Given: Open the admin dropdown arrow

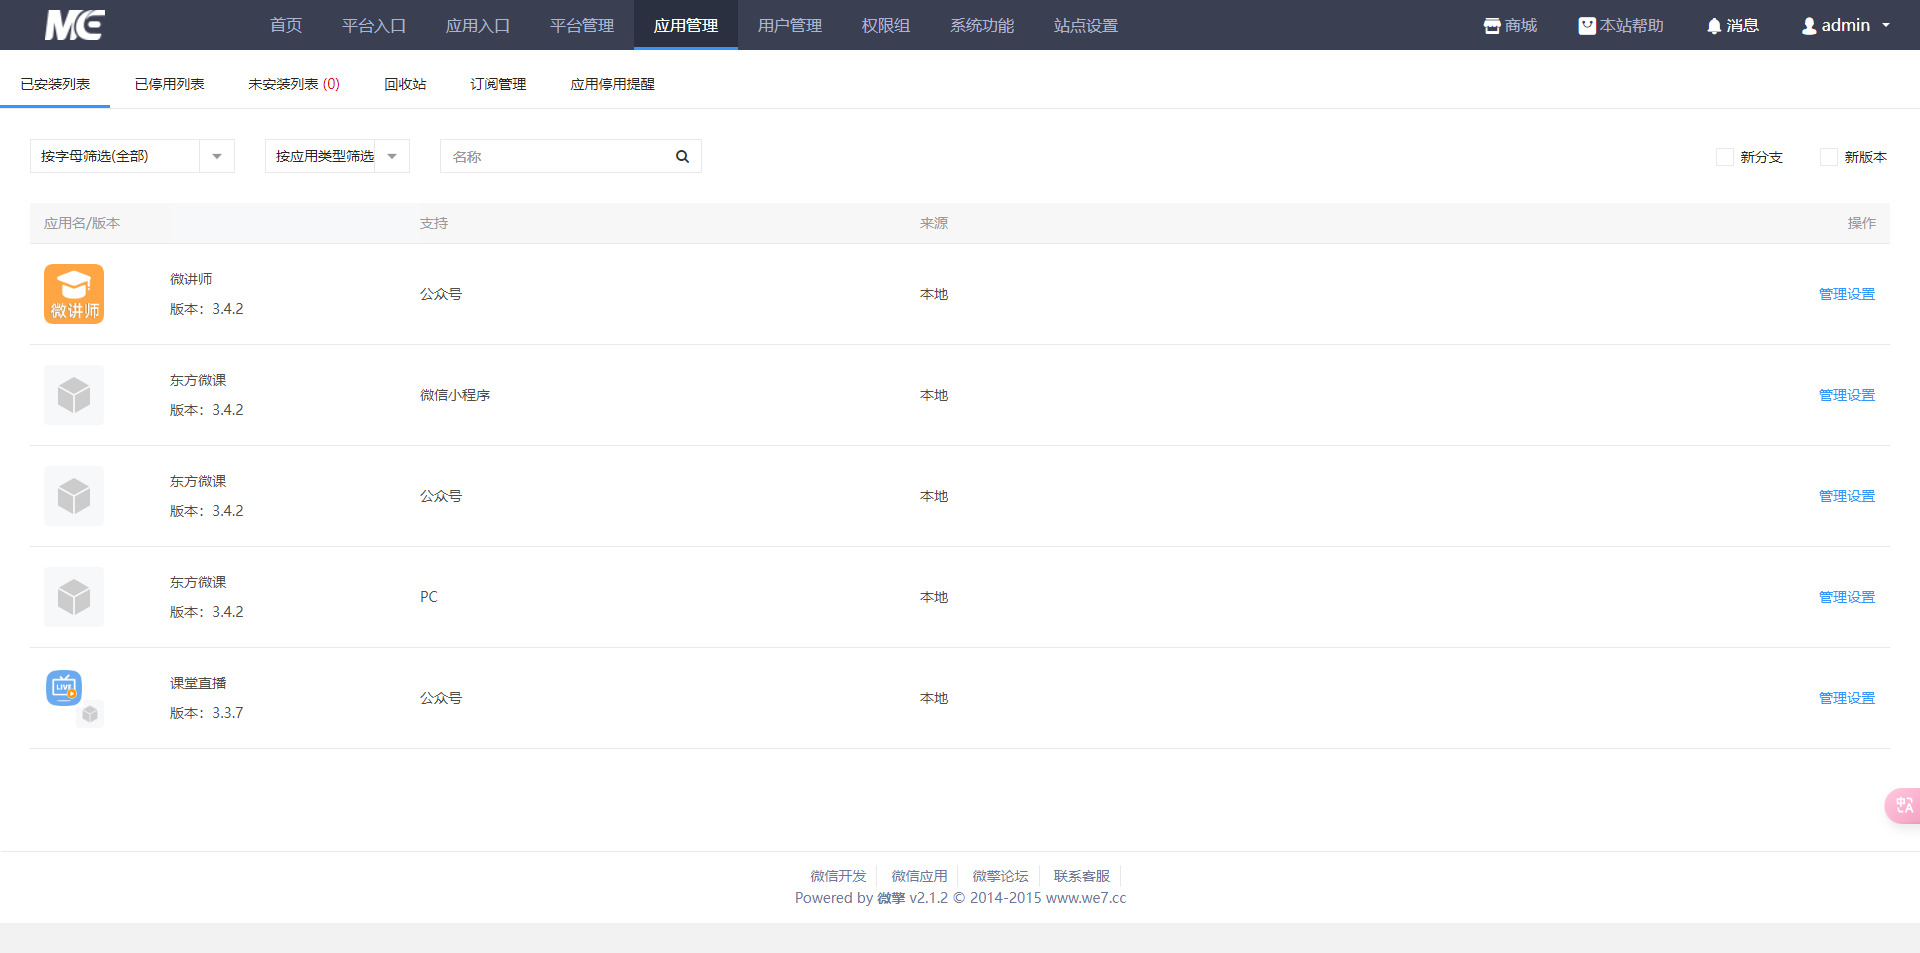Looking at the screenshot, I should click(x=1887, y=25).
